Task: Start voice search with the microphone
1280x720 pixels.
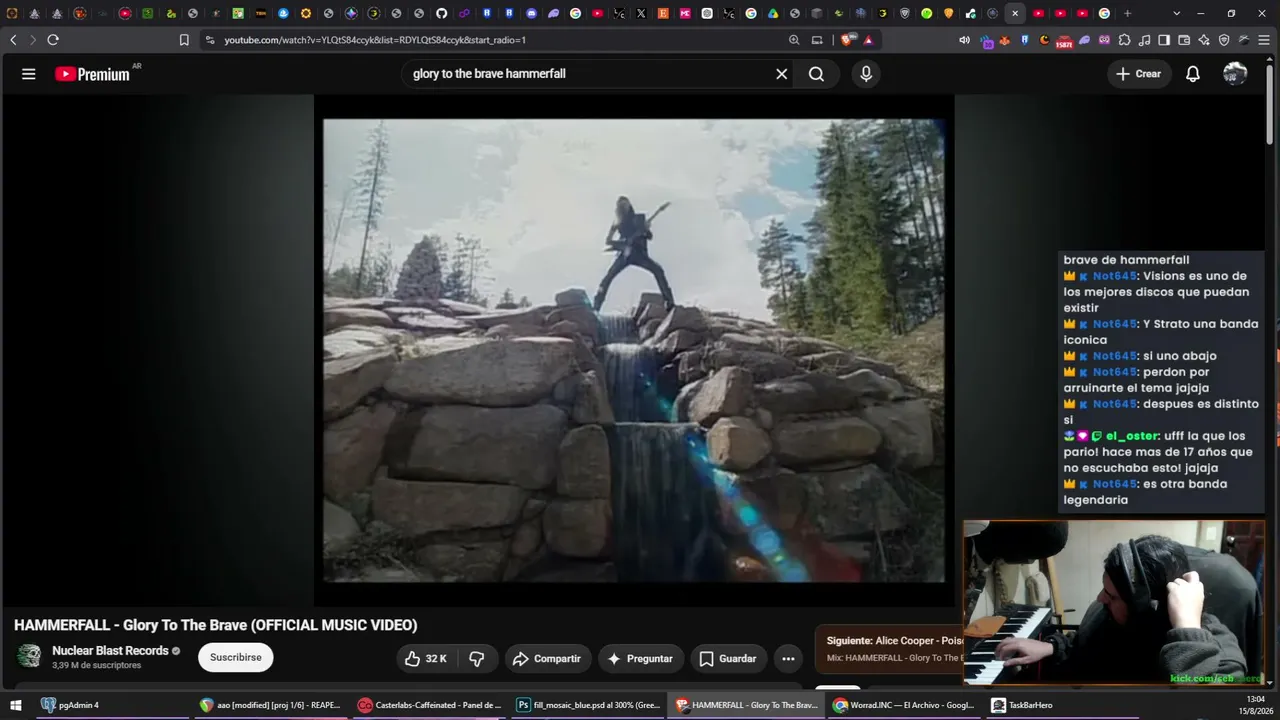Action: (866, 74)
